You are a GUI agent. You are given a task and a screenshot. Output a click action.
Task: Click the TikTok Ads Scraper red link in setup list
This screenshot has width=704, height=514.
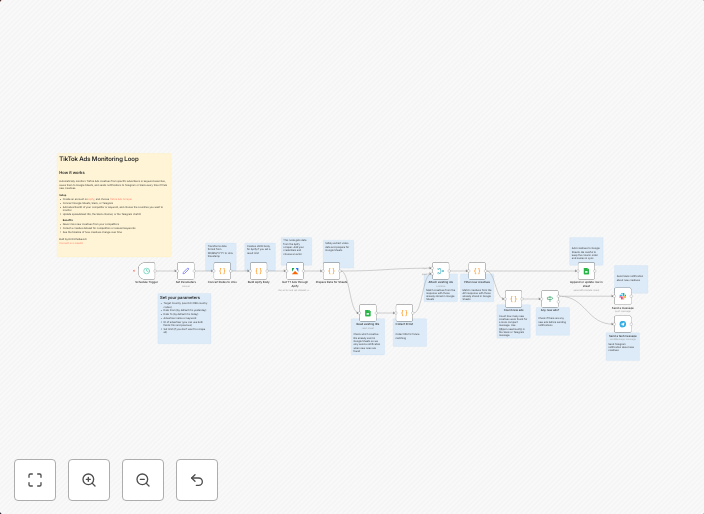coord(121,199)
